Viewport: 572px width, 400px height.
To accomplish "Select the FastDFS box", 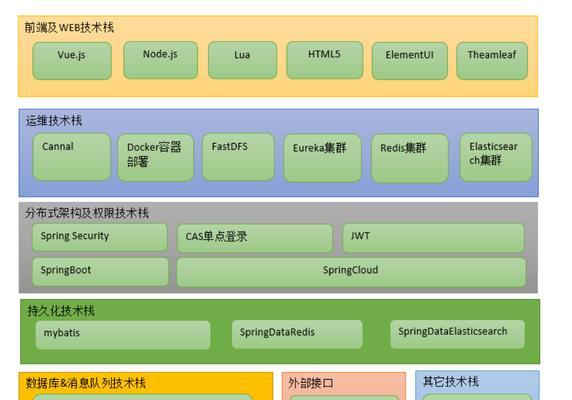I will (238, 157).
